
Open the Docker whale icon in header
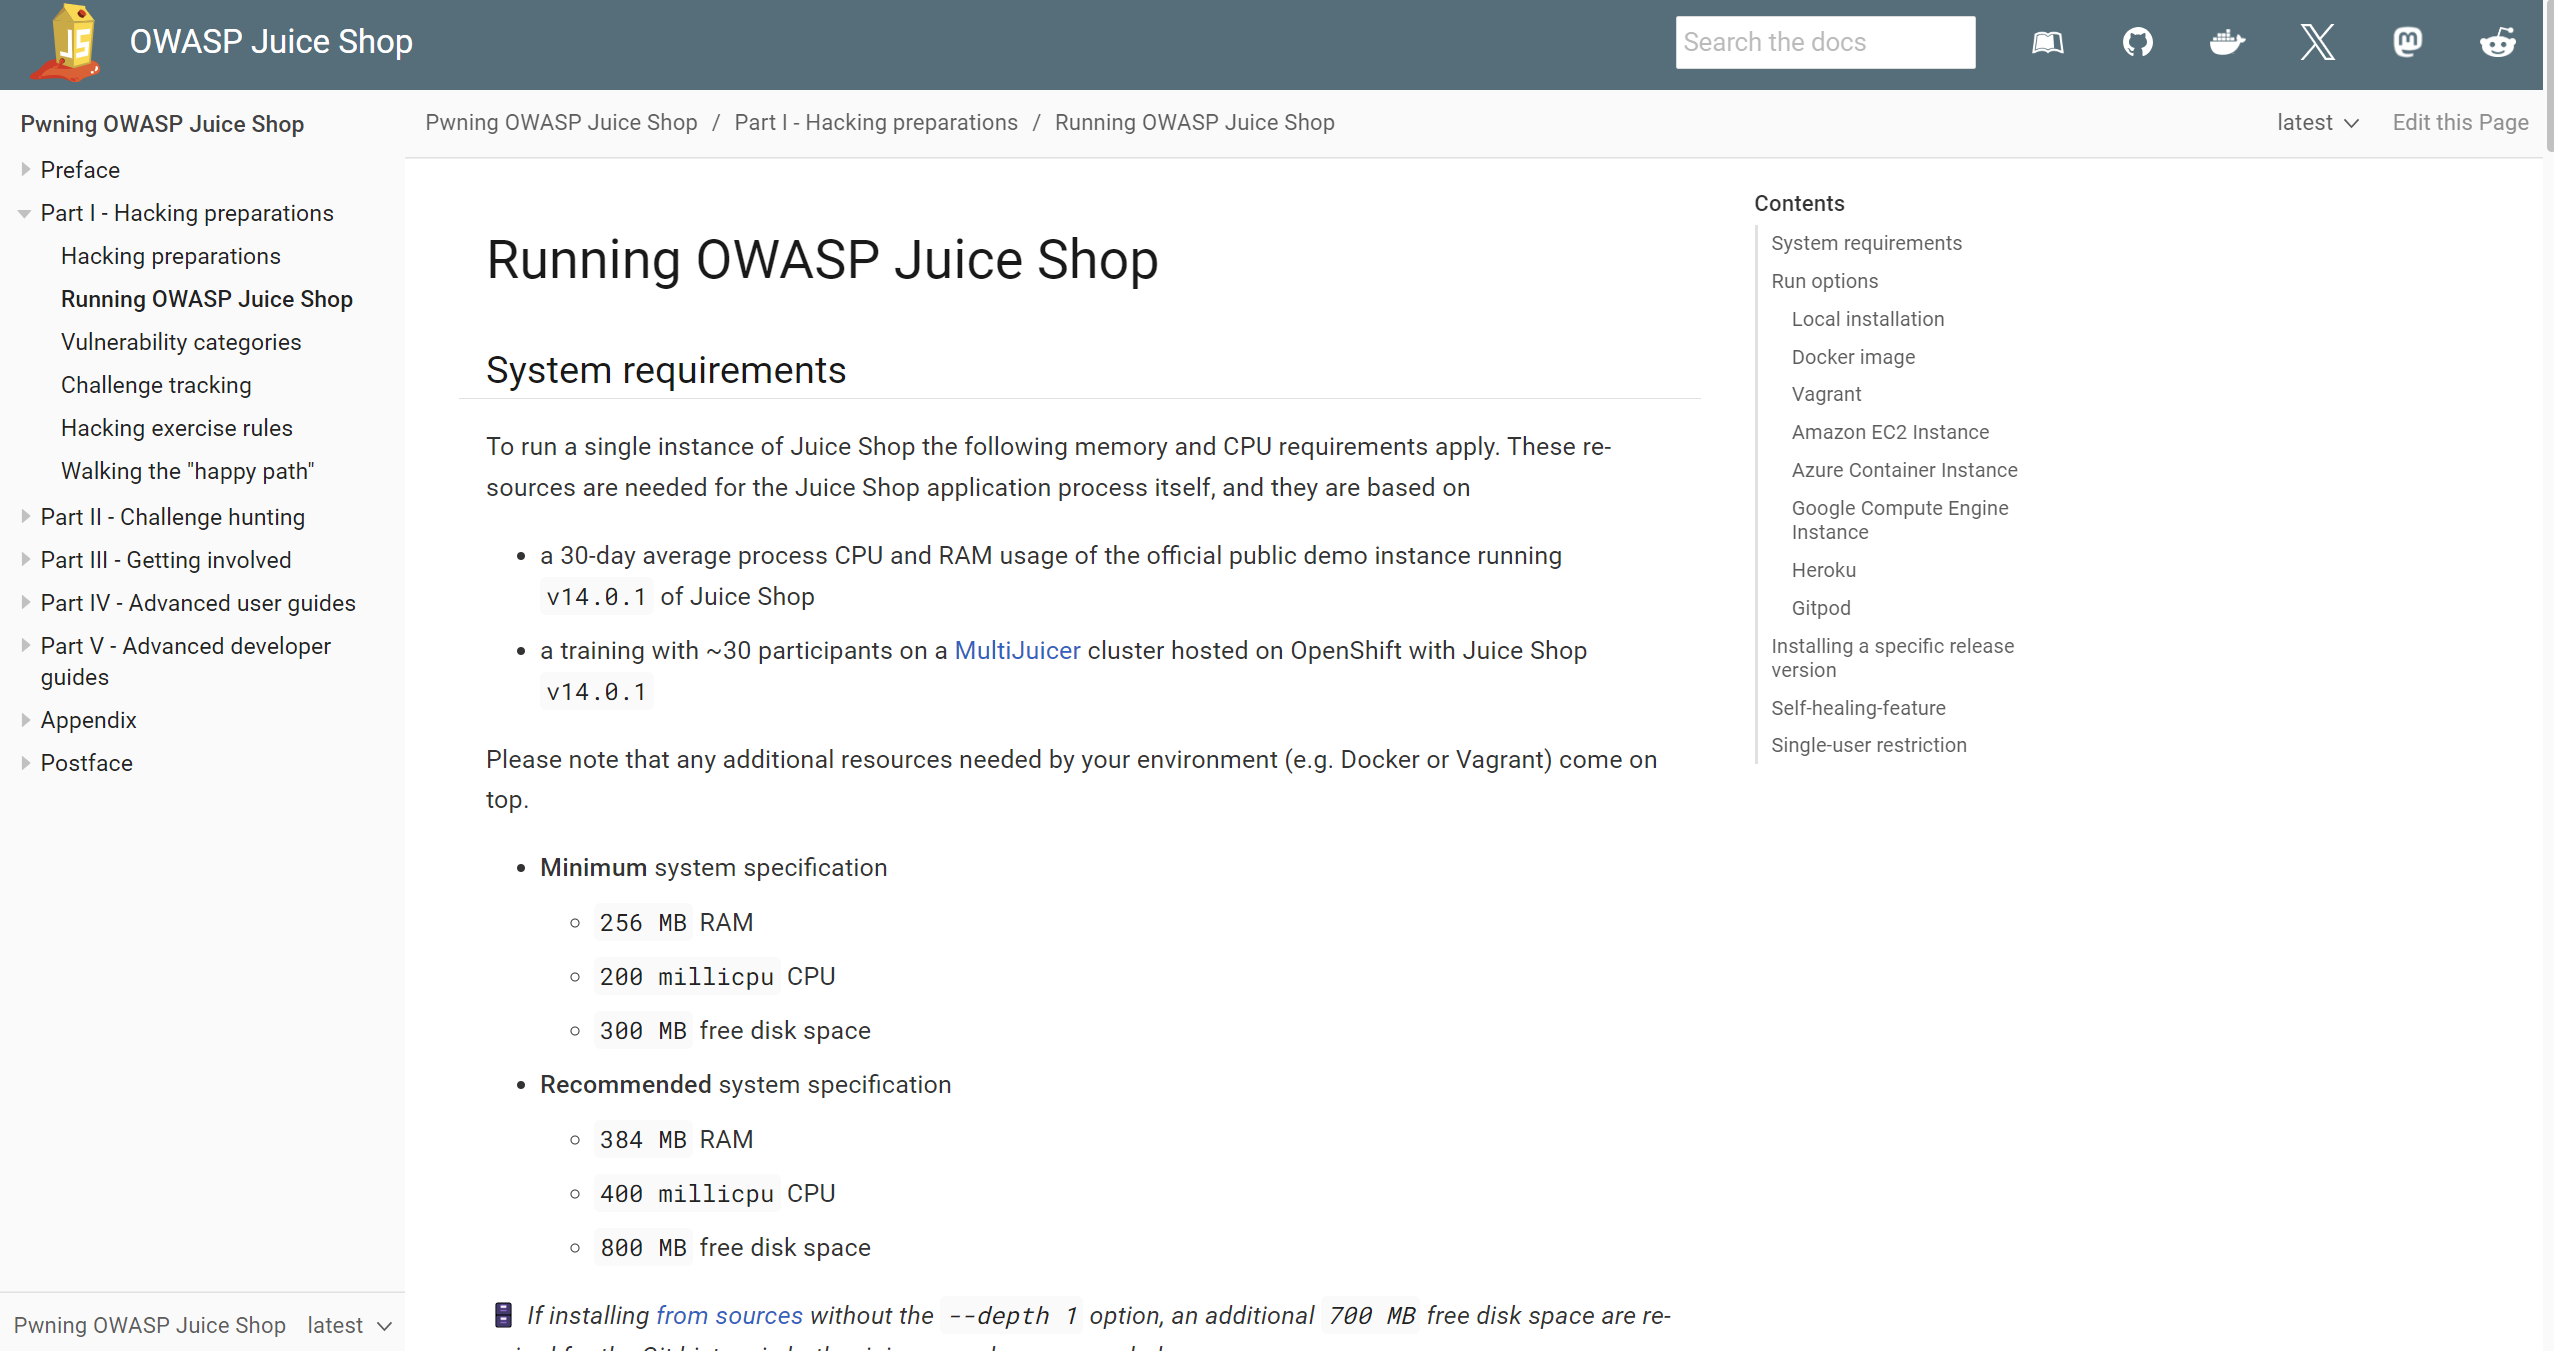tap(2227, 42)
